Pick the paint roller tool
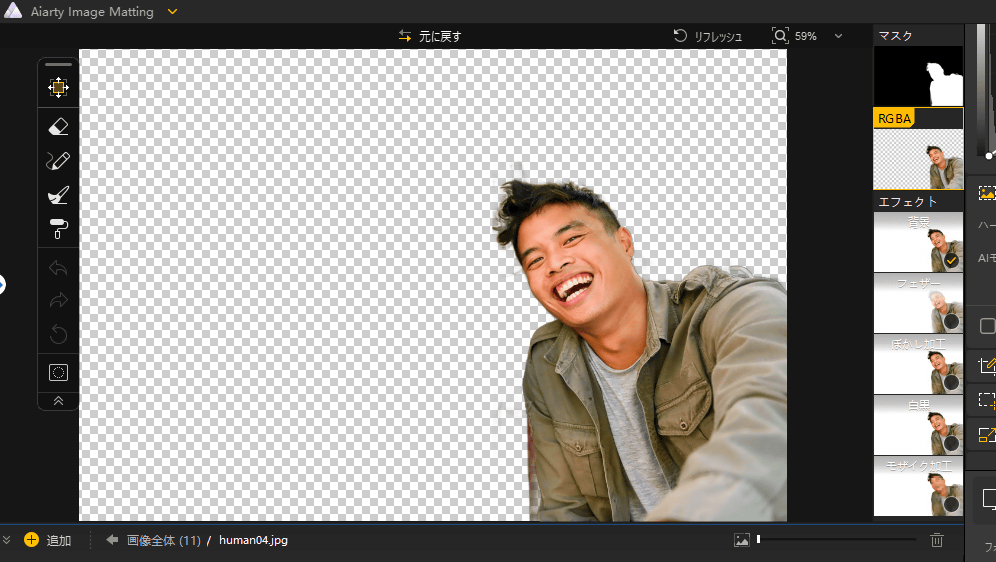Viewport: 996px width, 562px height. coord(58,229)
